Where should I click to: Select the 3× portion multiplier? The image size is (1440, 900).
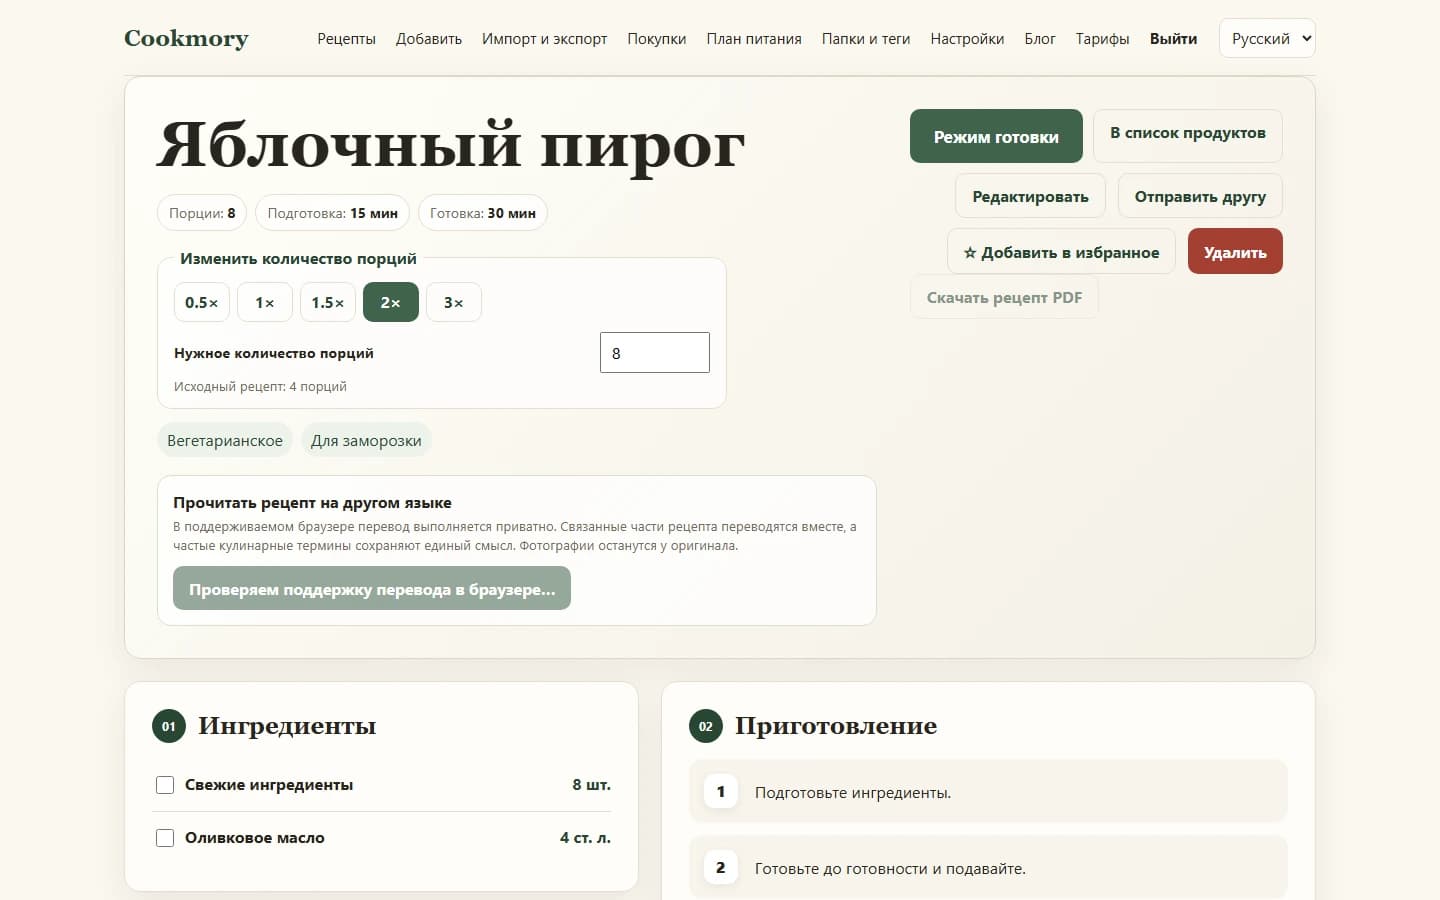coord(454,302)
